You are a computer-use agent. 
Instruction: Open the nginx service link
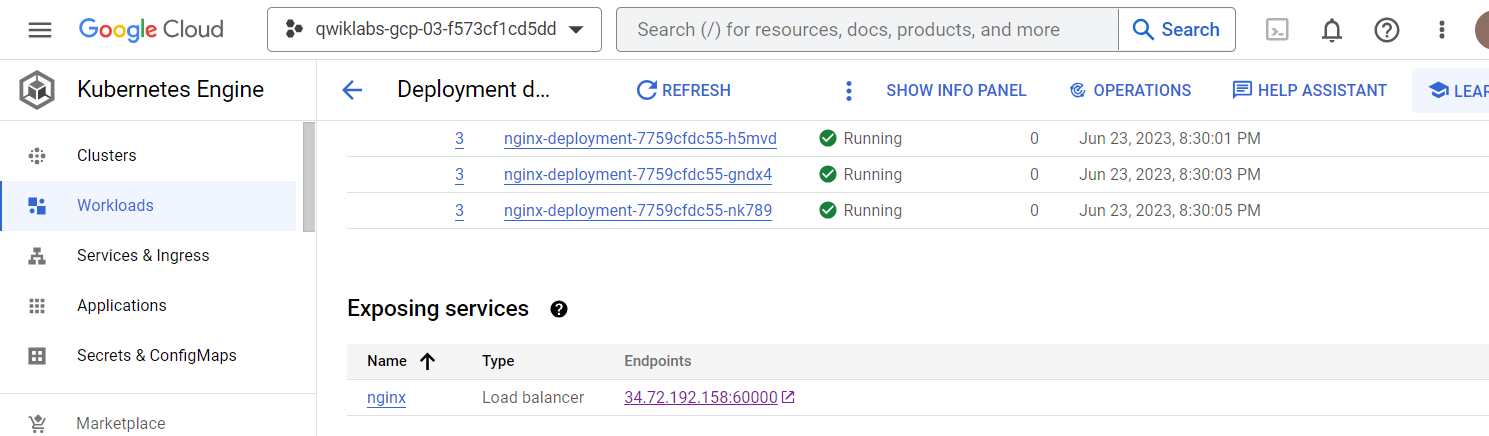click(386, 397)
